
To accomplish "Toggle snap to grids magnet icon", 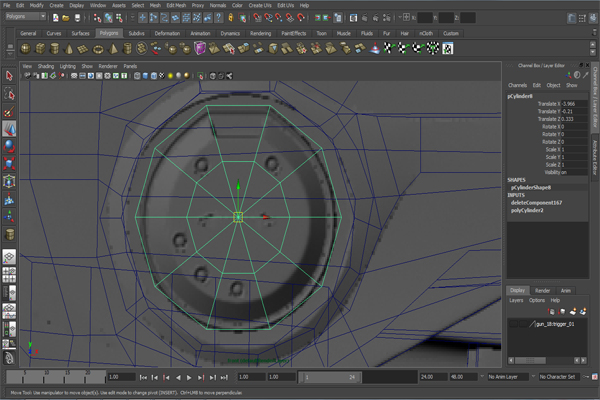I will tap(258, 18).
